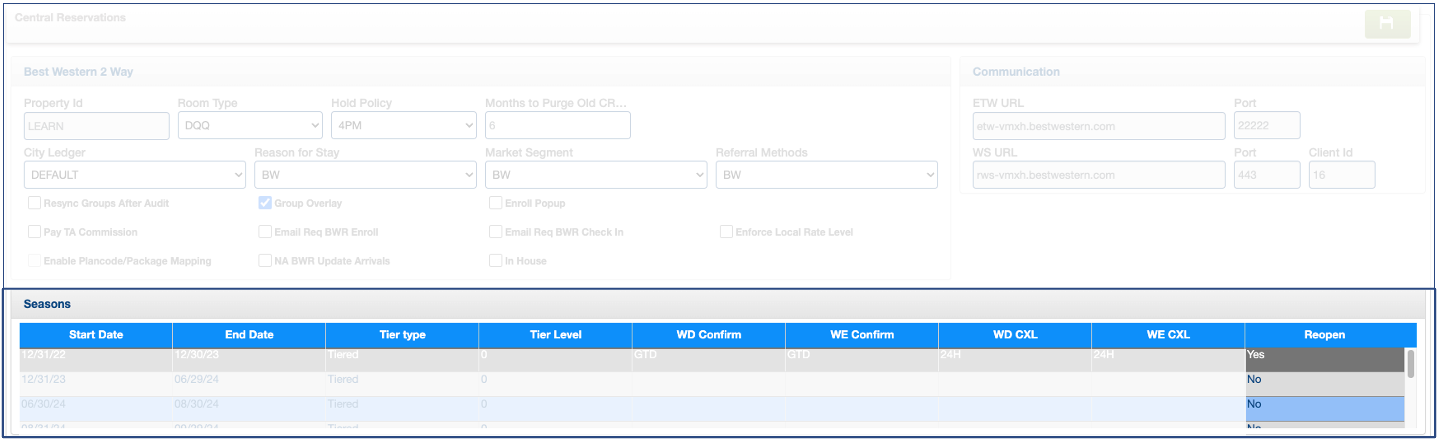This screenshot has width=1439, height=441.
Task: Expand the Reason for Stay dropdown
Action: [x=365, y=175]
